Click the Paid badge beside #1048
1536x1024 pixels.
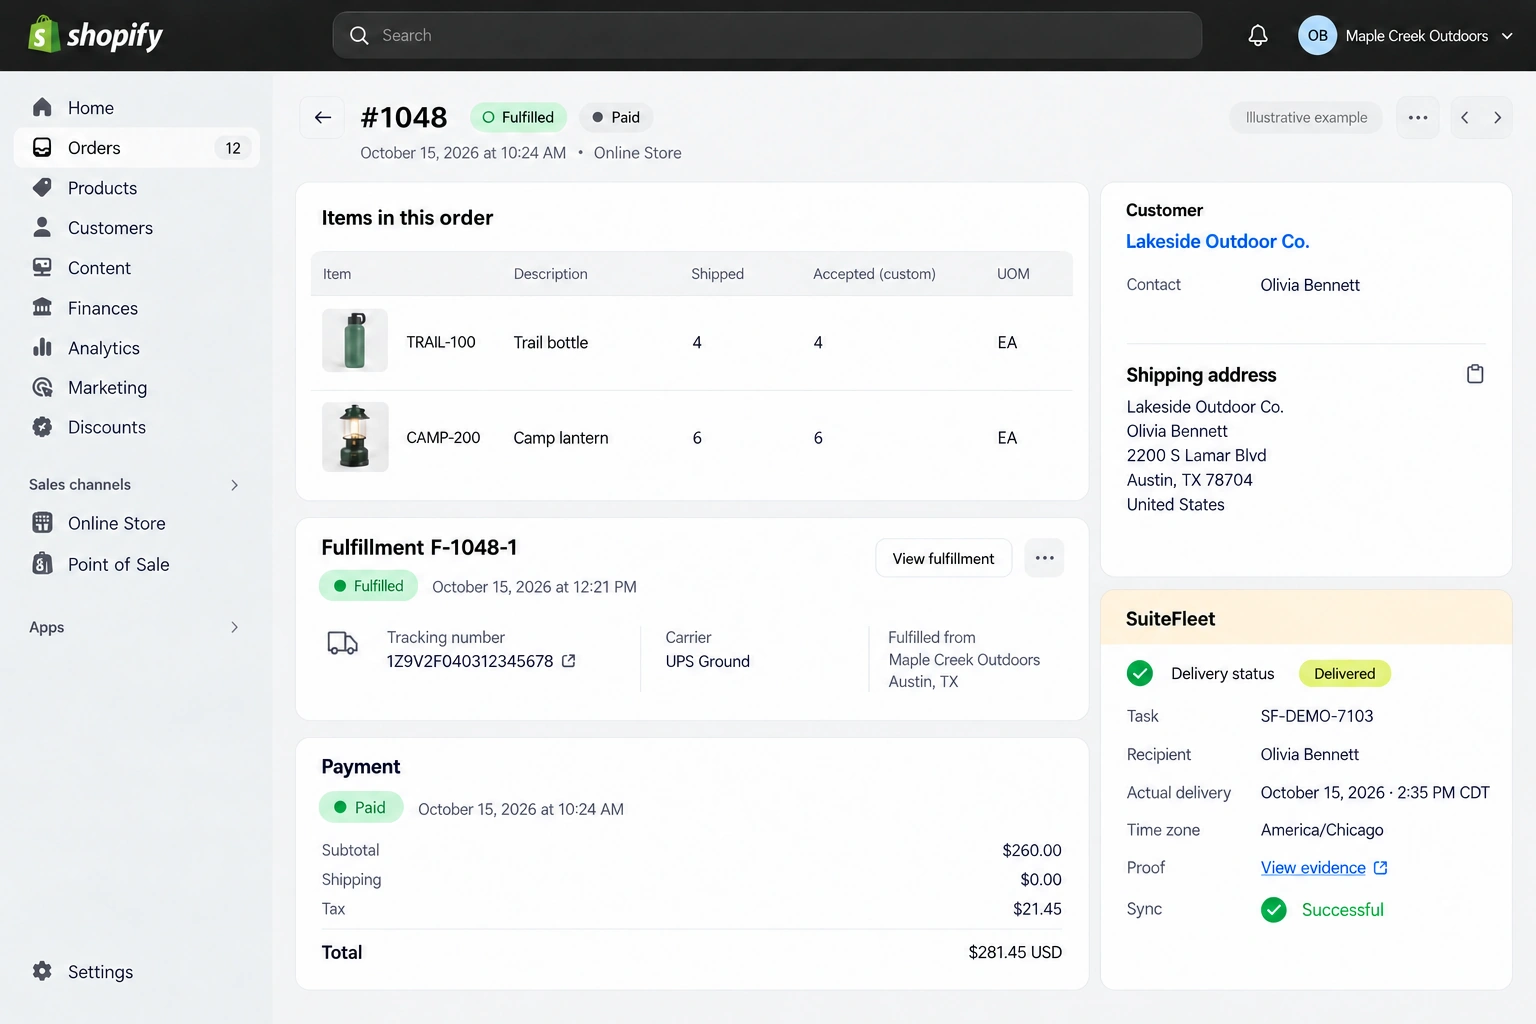pyautogui.click(x=616, y=118)
